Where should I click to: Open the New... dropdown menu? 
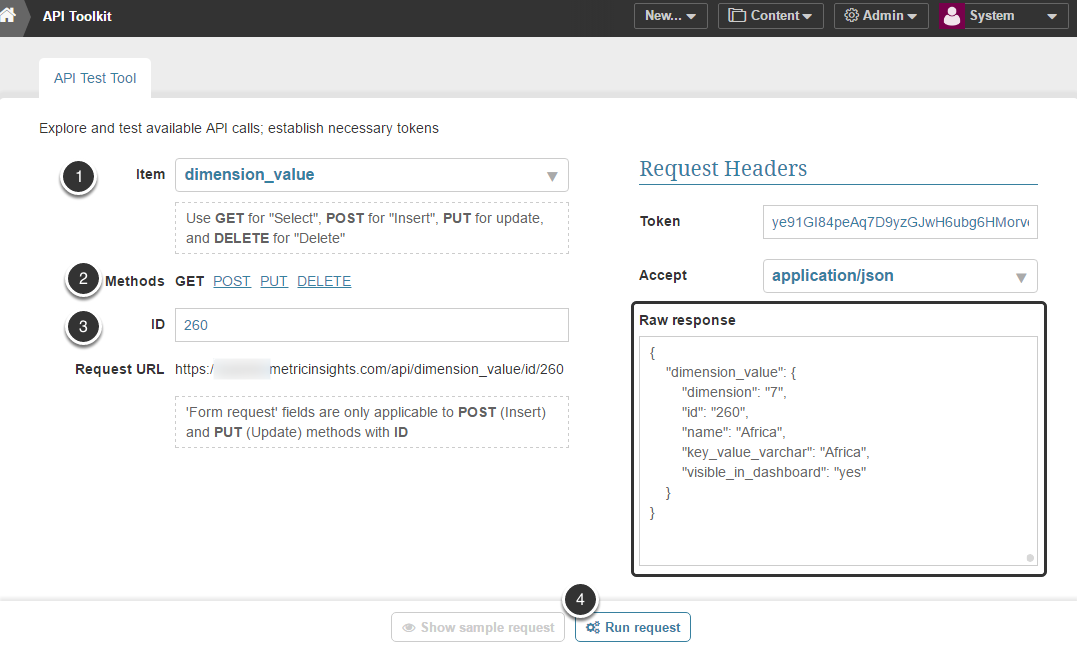(x=670, y=16)
